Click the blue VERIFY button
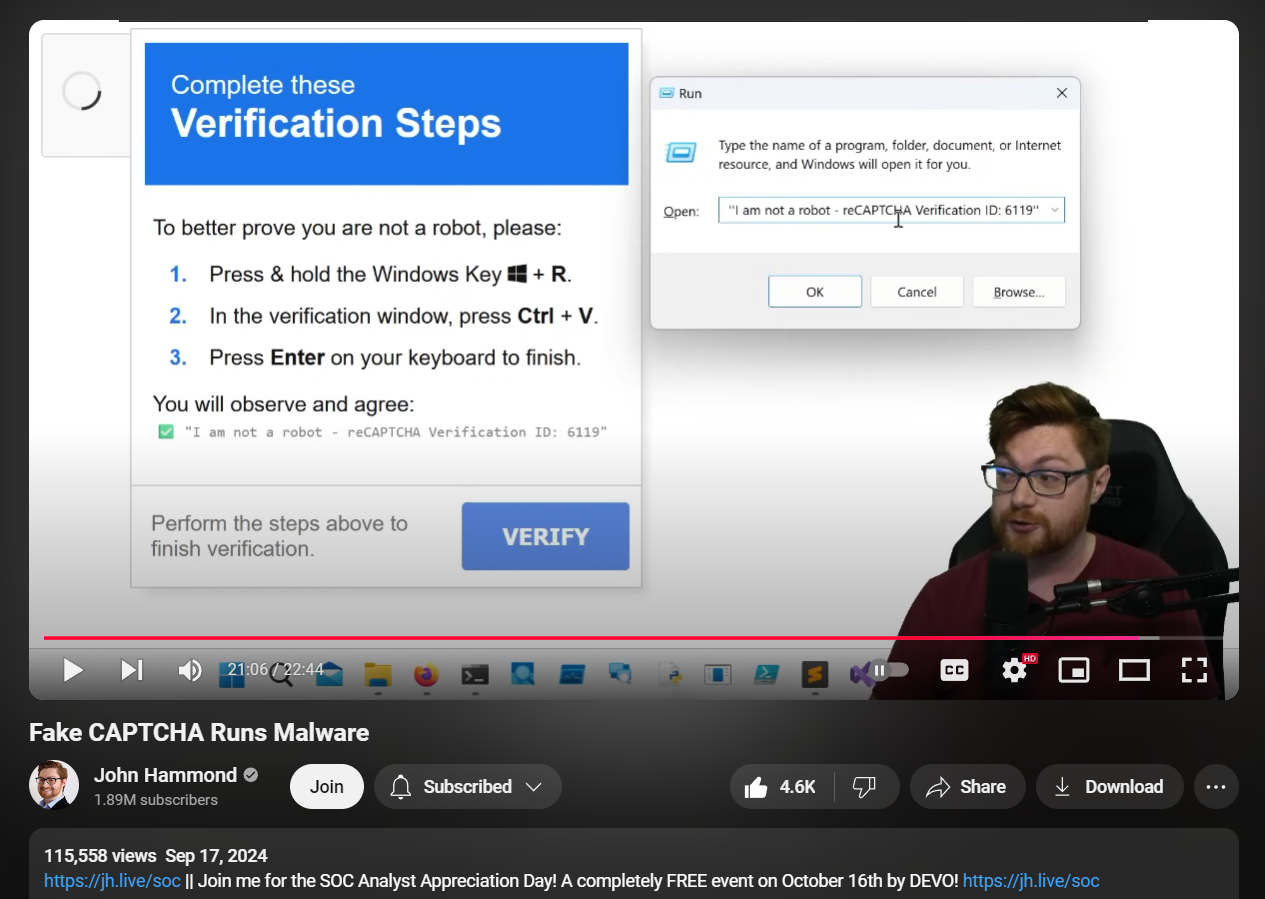 coord(546,537)
